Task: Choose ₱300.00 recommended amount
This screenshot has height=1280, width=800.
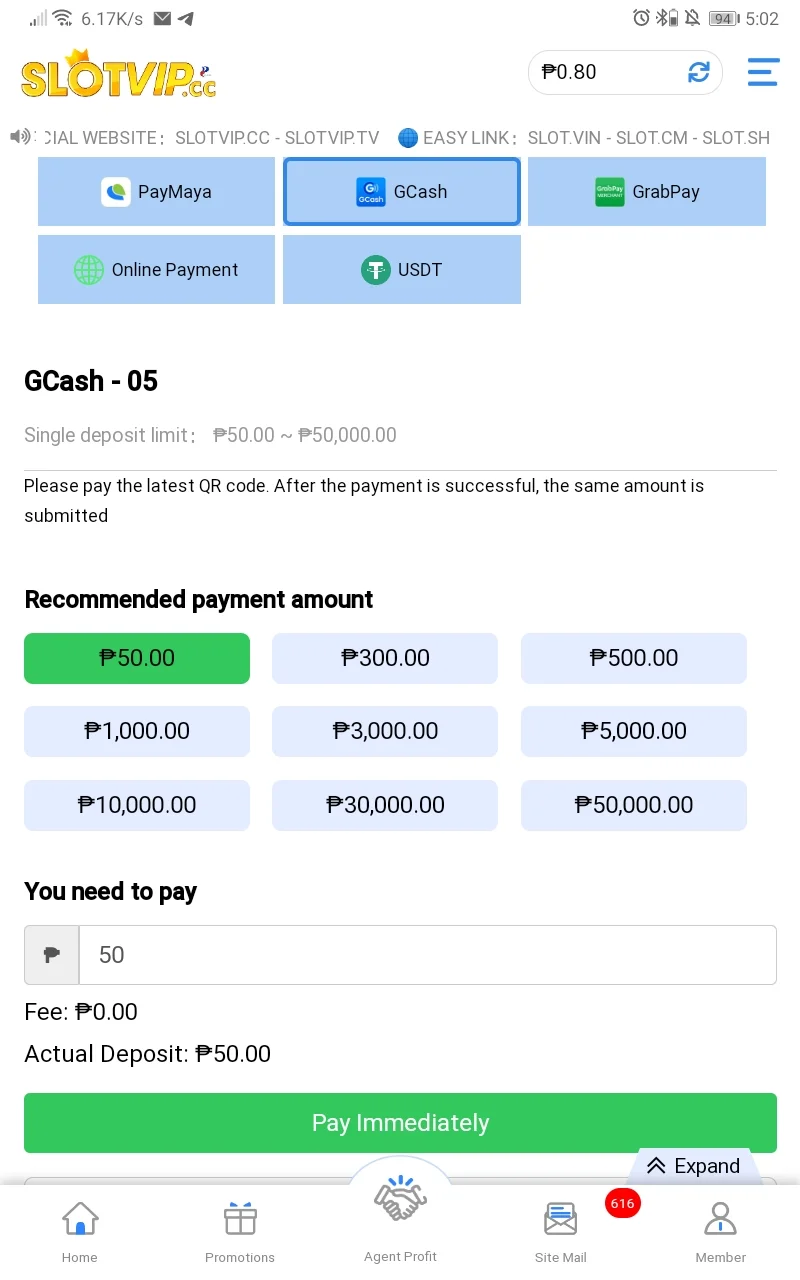Action: [385, 658]
